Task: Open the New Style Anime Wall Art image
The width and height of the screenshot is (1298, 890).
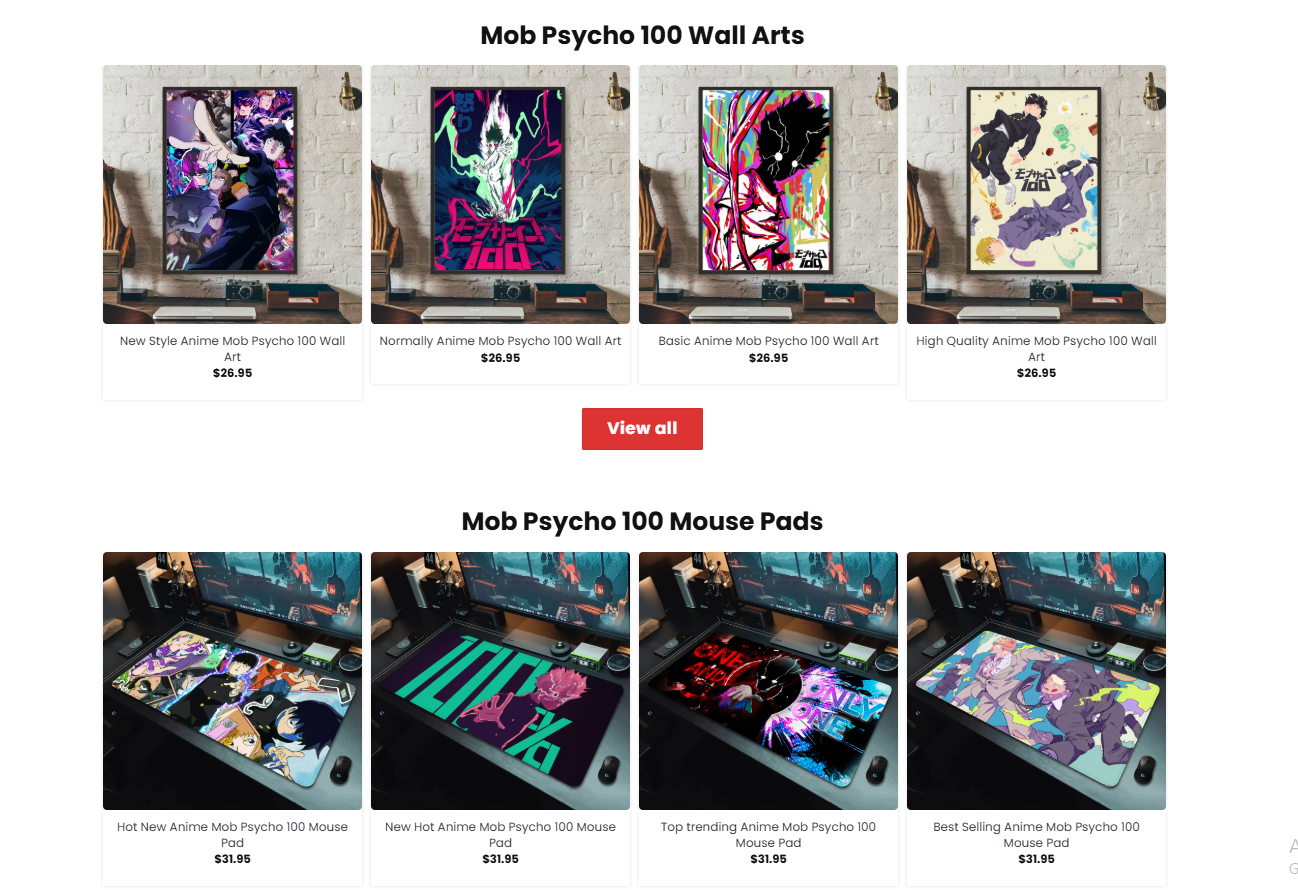Action: point(232,194)
